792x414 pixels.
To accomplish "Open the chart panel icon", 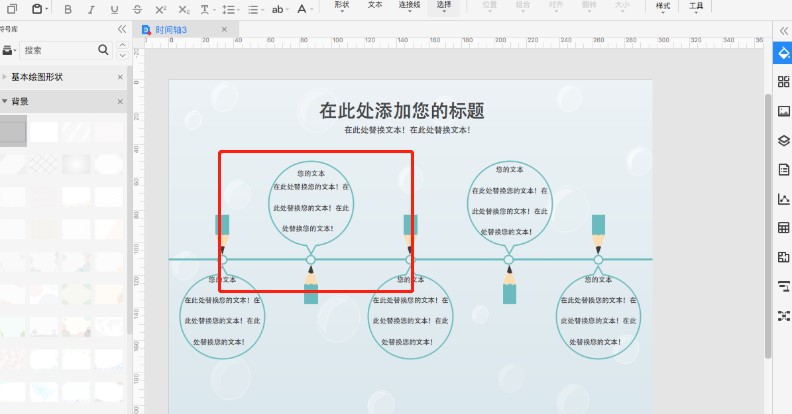I will [783, 199].
